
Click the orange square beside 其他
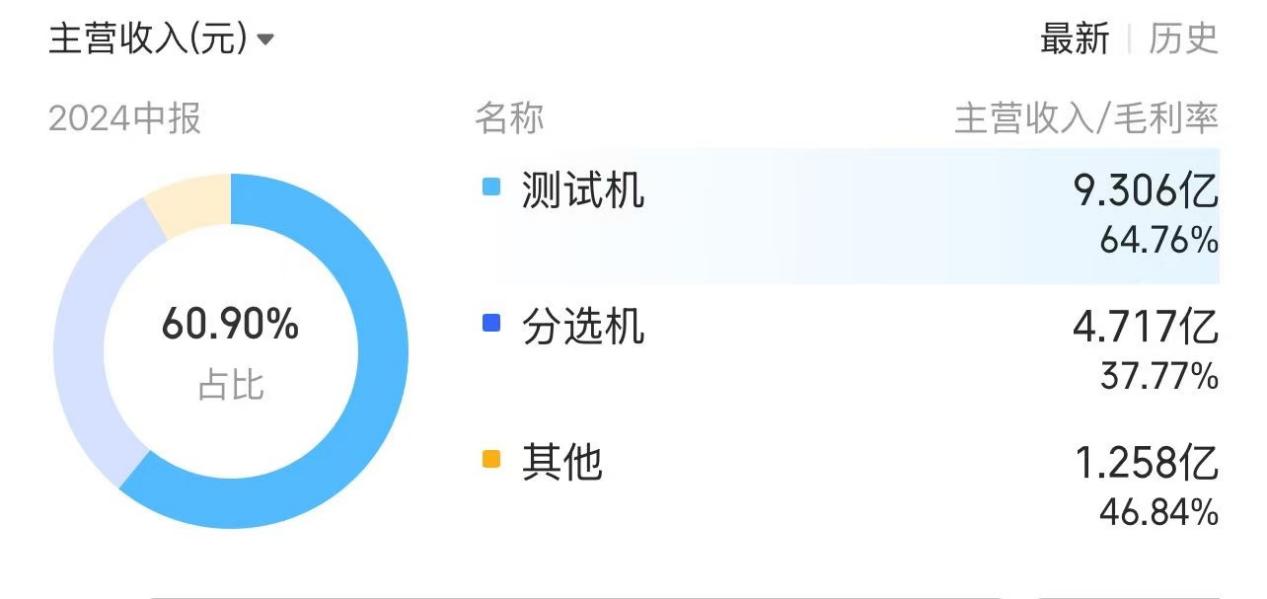[490, 460]
